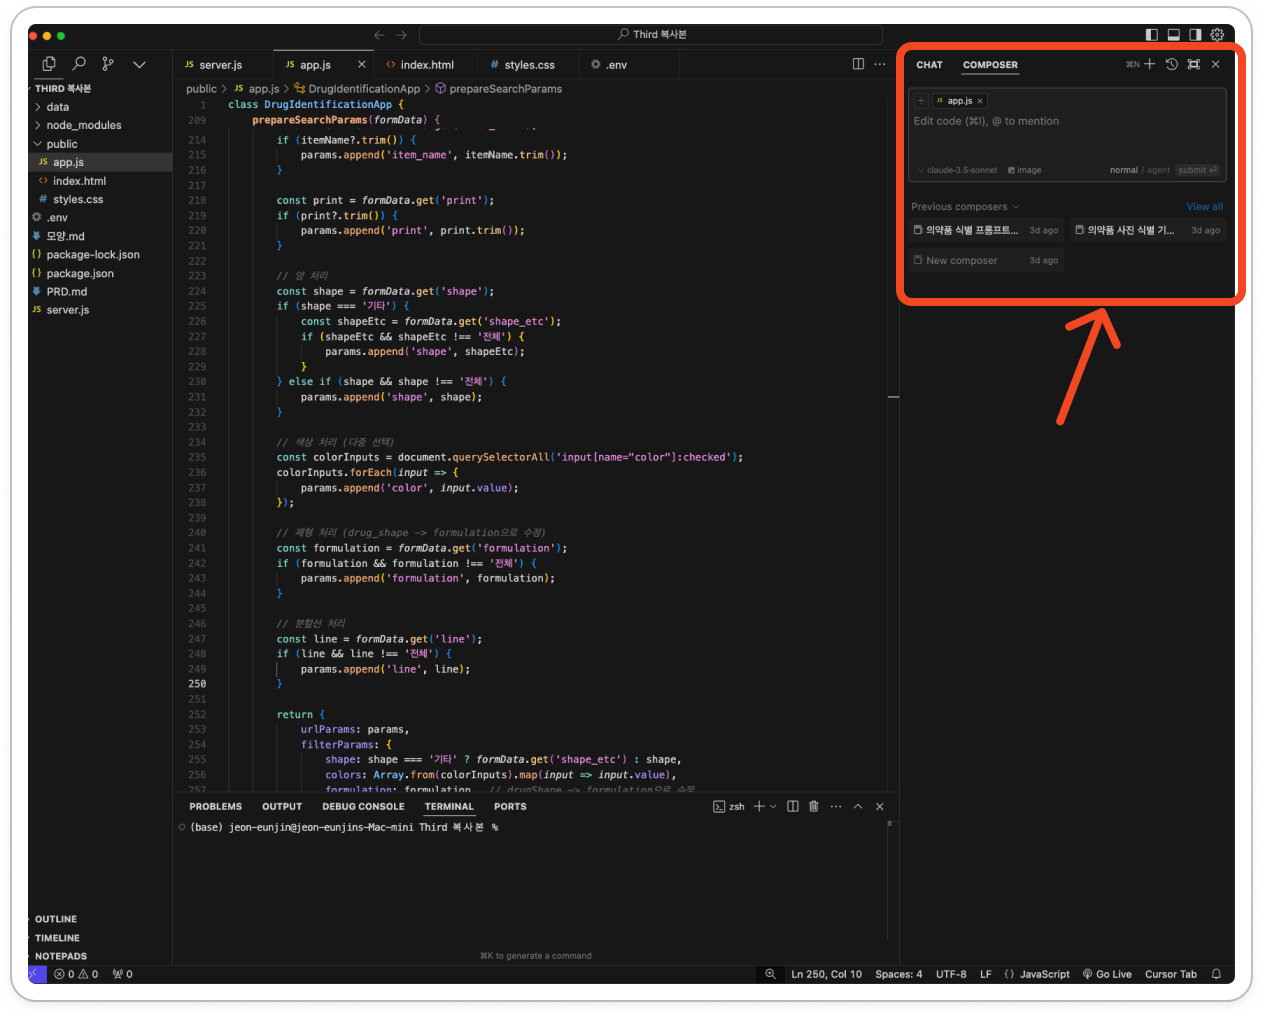Viewport: 1263px width, 1016px height.
Task: Click the View all link
Action: [x=1204, y=207]
